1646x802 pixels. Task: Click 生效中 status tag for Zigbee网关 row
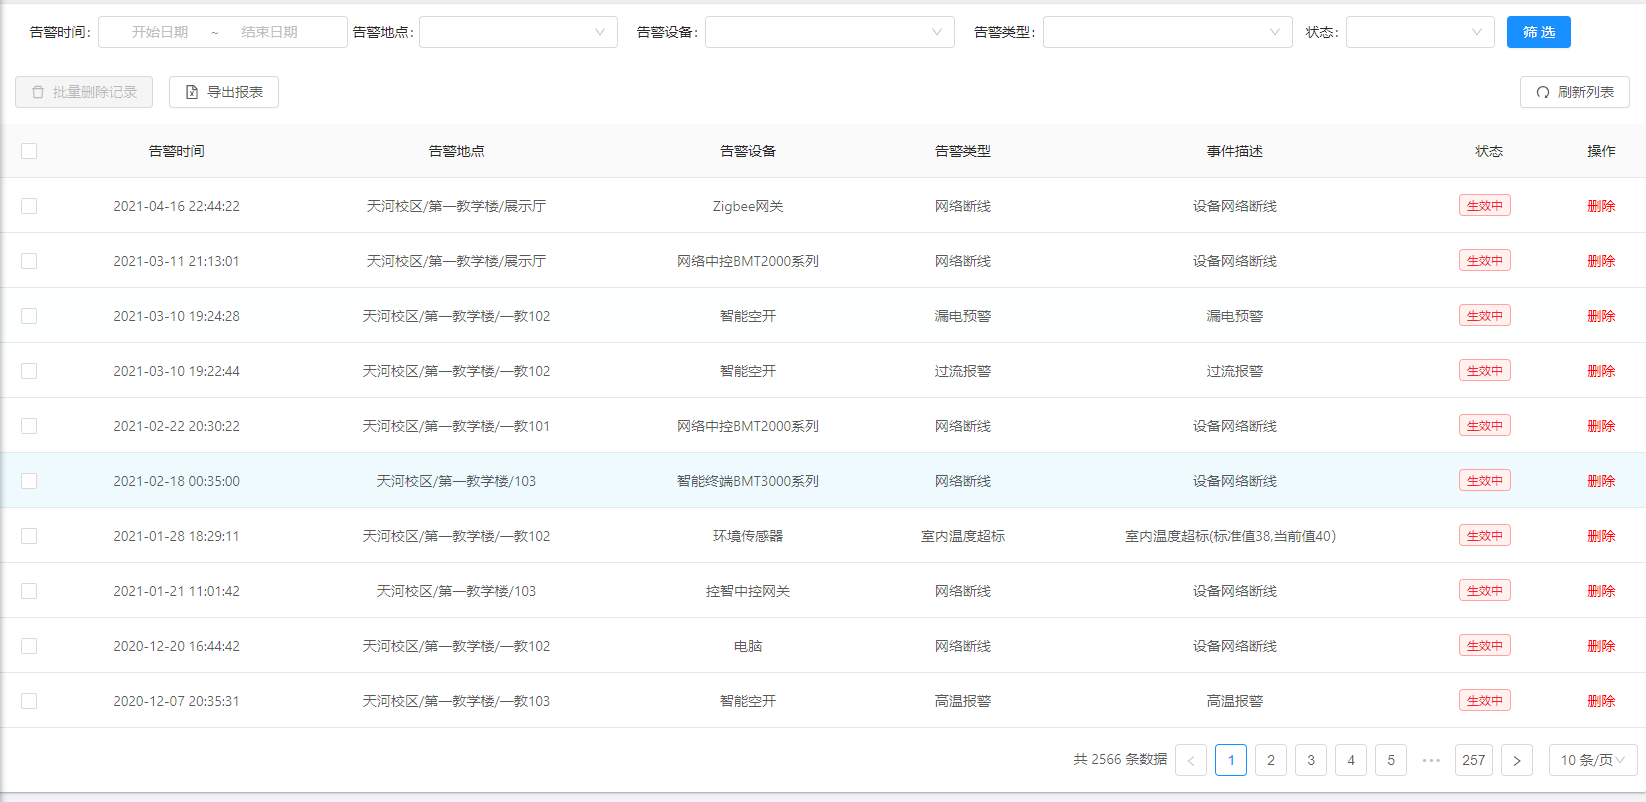pos(1485,206)
